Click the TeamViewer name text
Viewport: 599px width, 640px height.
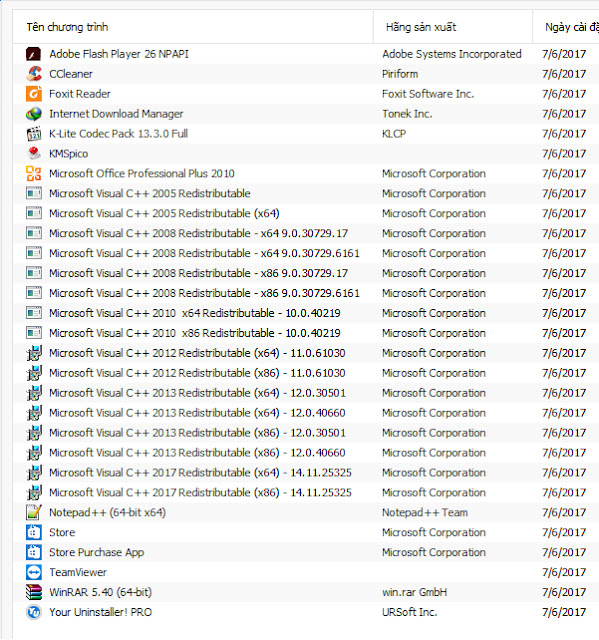[x=78, y=572]
